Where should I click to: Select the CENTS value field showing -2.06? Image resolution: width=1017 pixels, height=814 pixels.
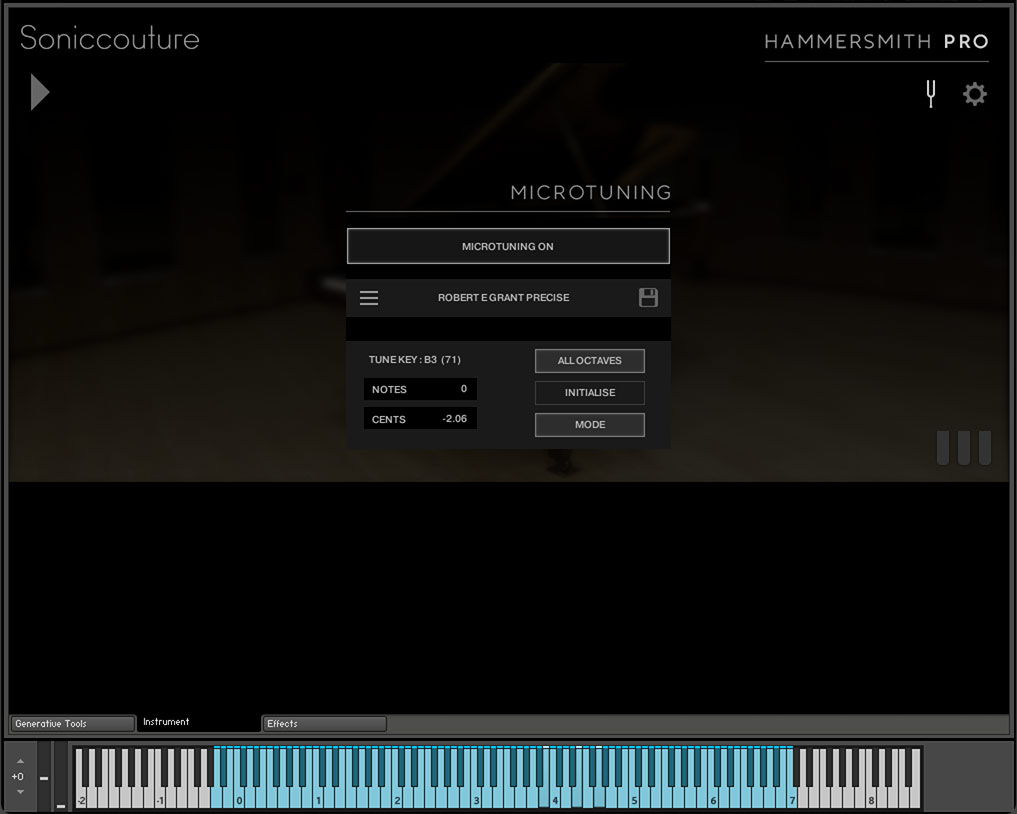[420, 419]
